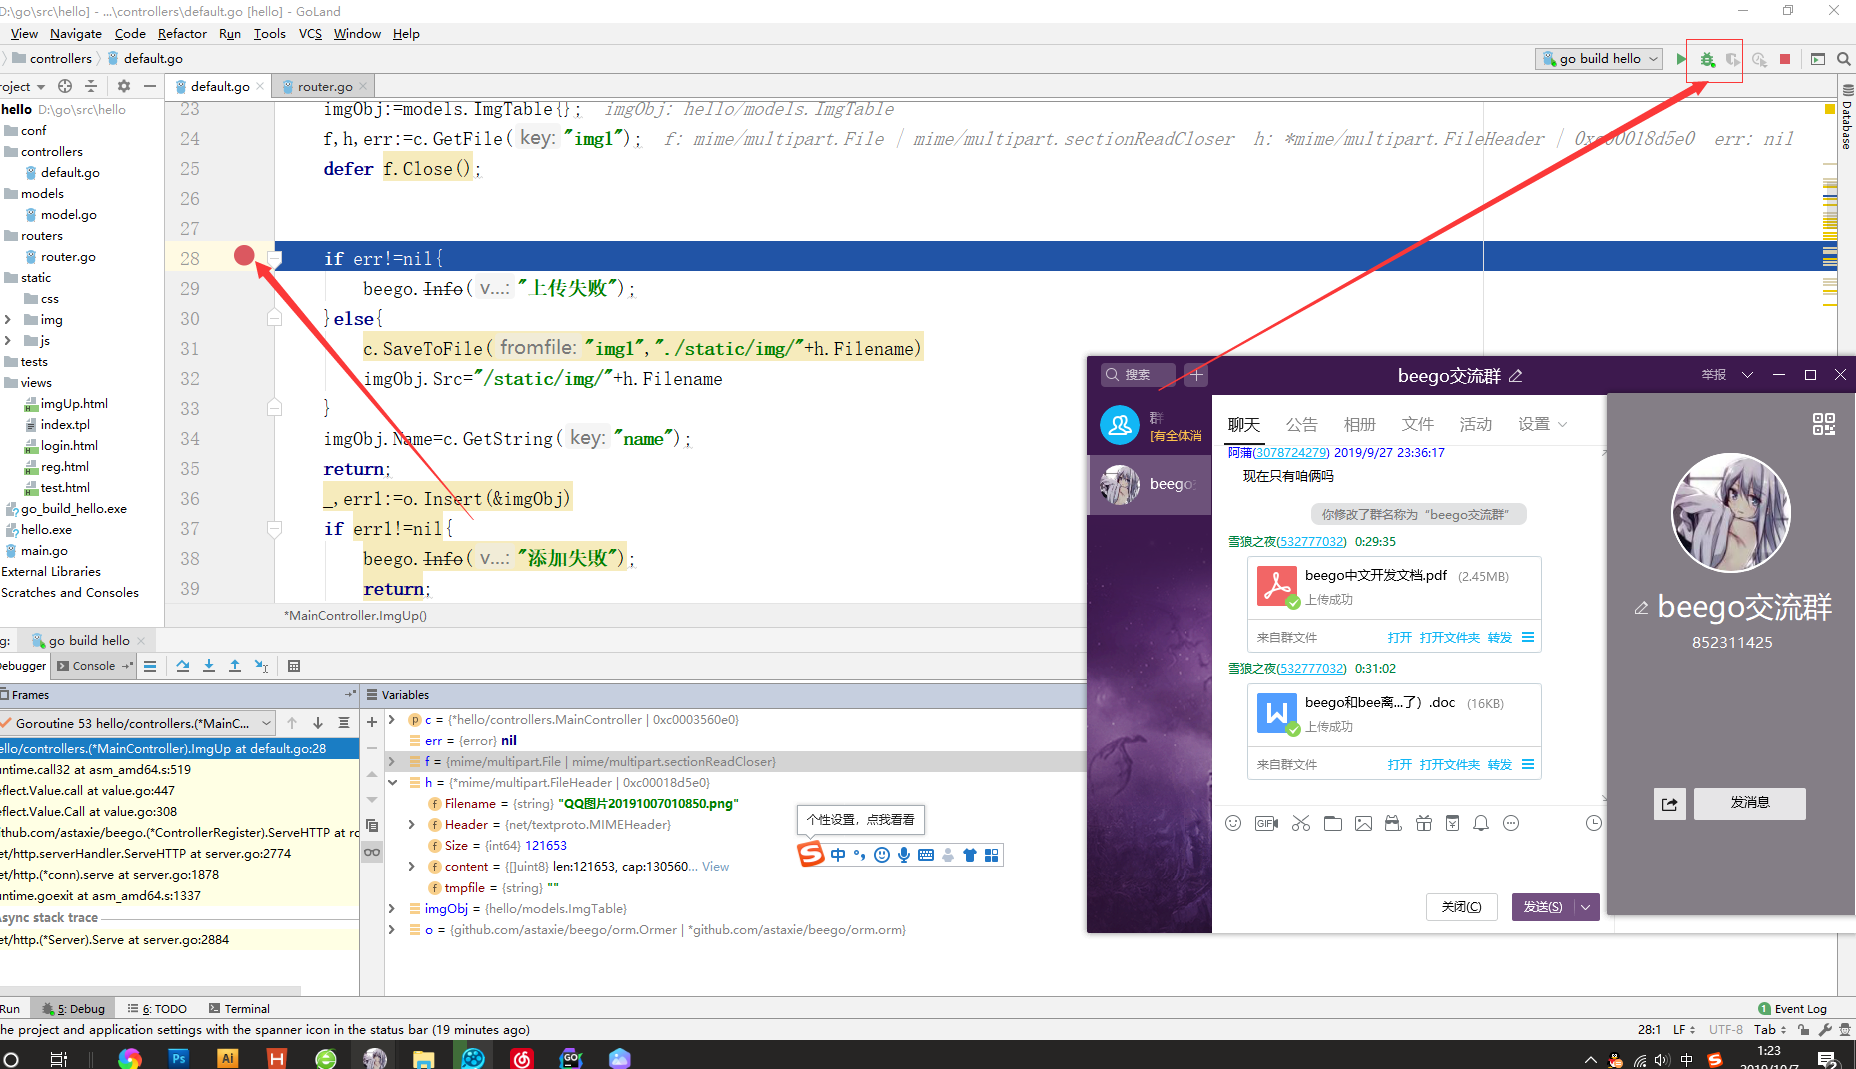This screenshot has height=1069, width=1856.
Task: Click the beego group avatar thumbnail
Action: click(x=1120, y=484)
